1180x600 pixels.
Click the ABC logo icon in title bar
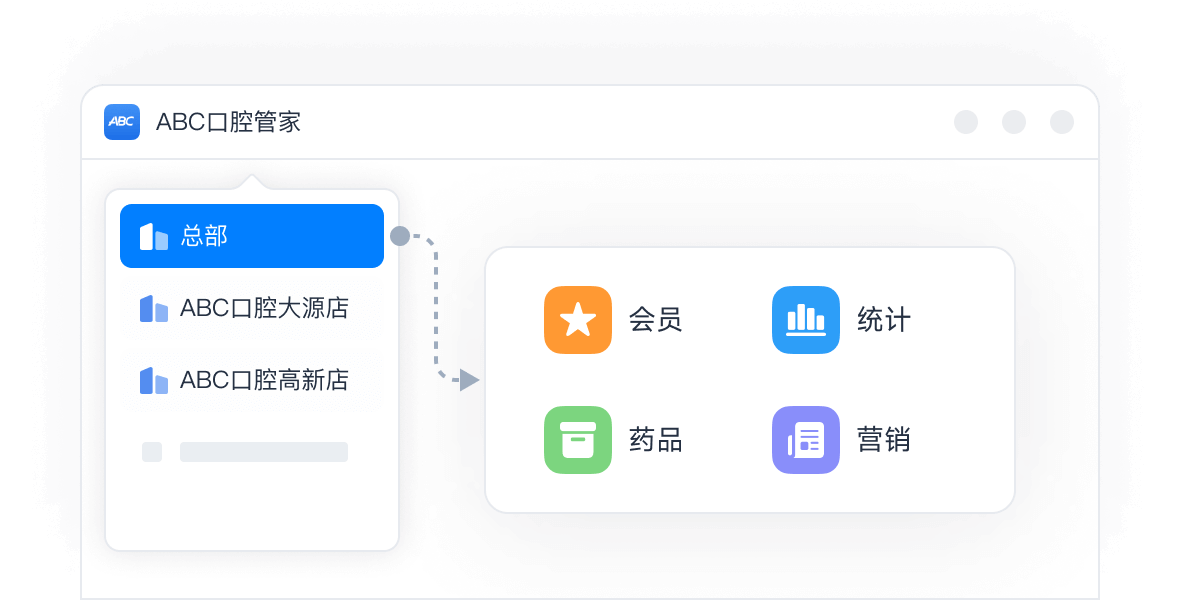[x=122, y=122]
